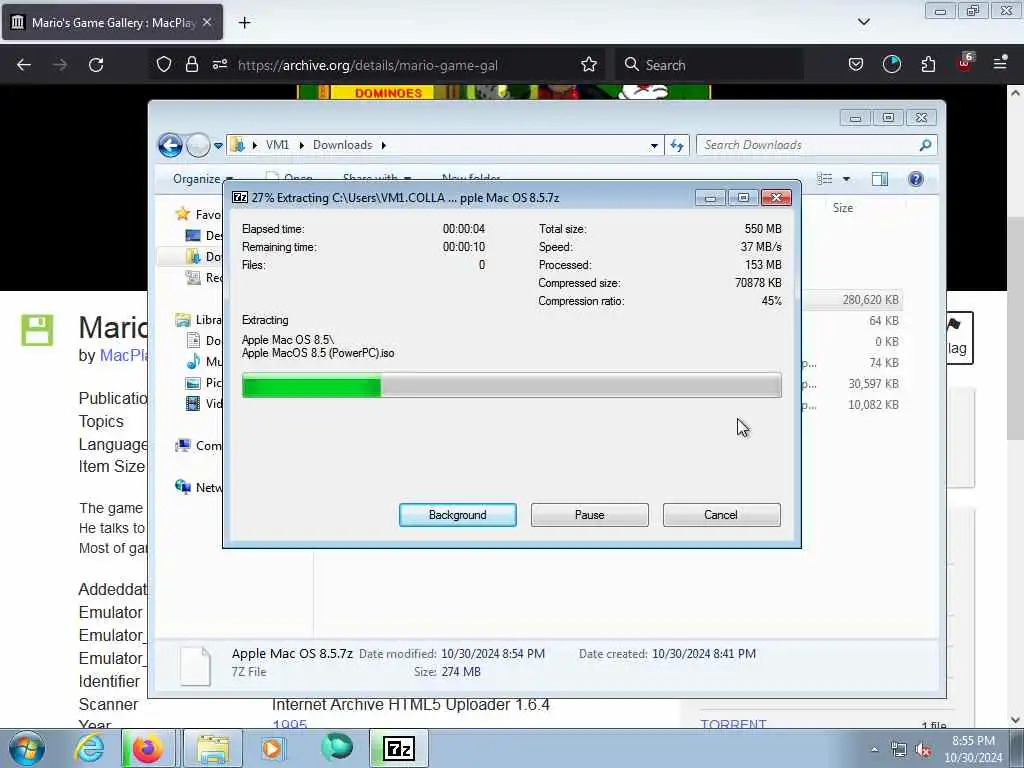The image size is (1024, 768).
Task: Refresh the Downloads folder view
Action: pyautogui.click(x=677, y=145)
